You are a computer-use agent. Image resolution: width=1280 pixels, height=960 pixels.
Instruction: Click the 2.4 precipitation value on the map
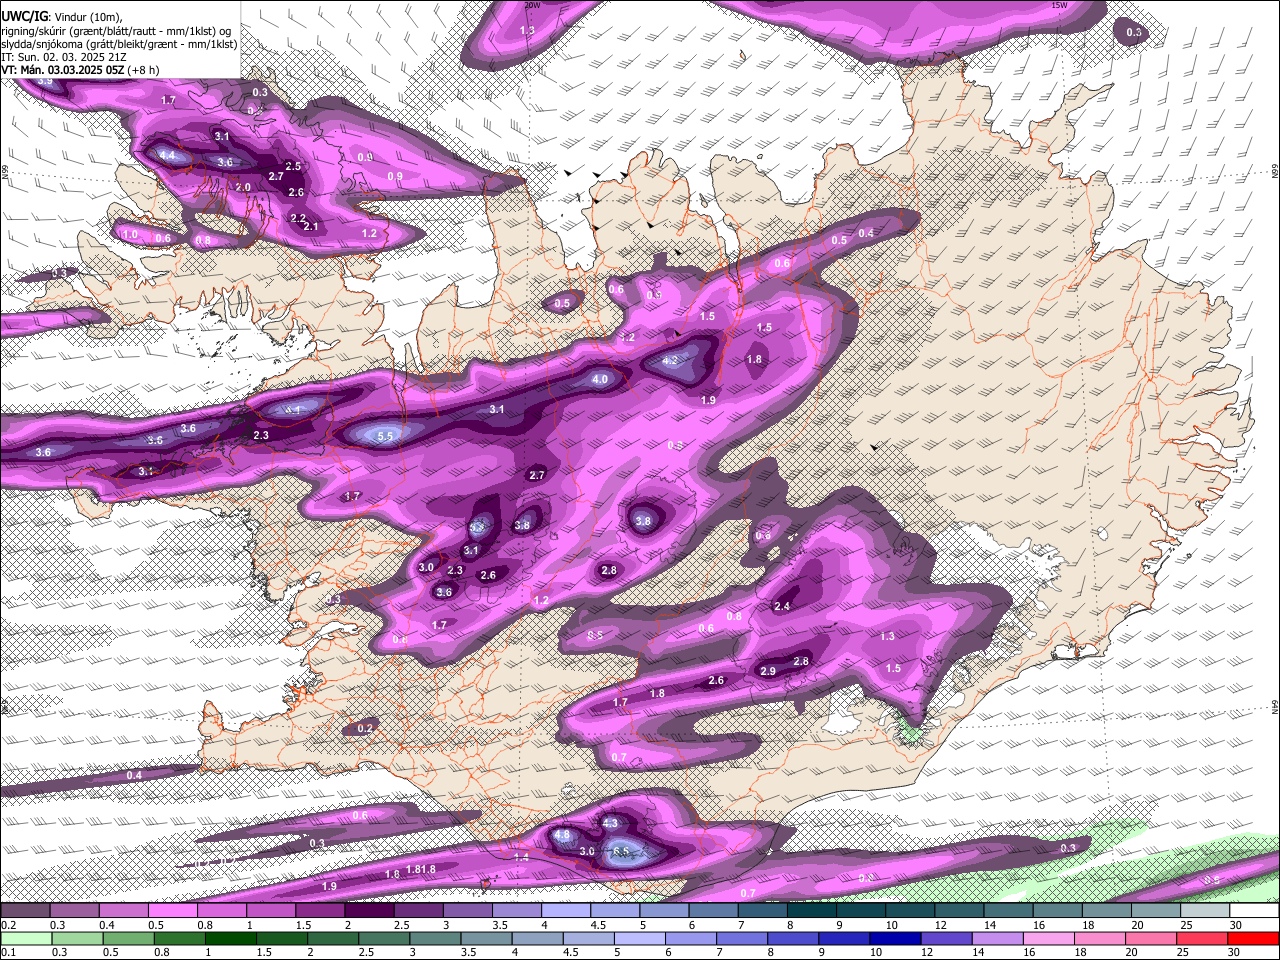782,607
